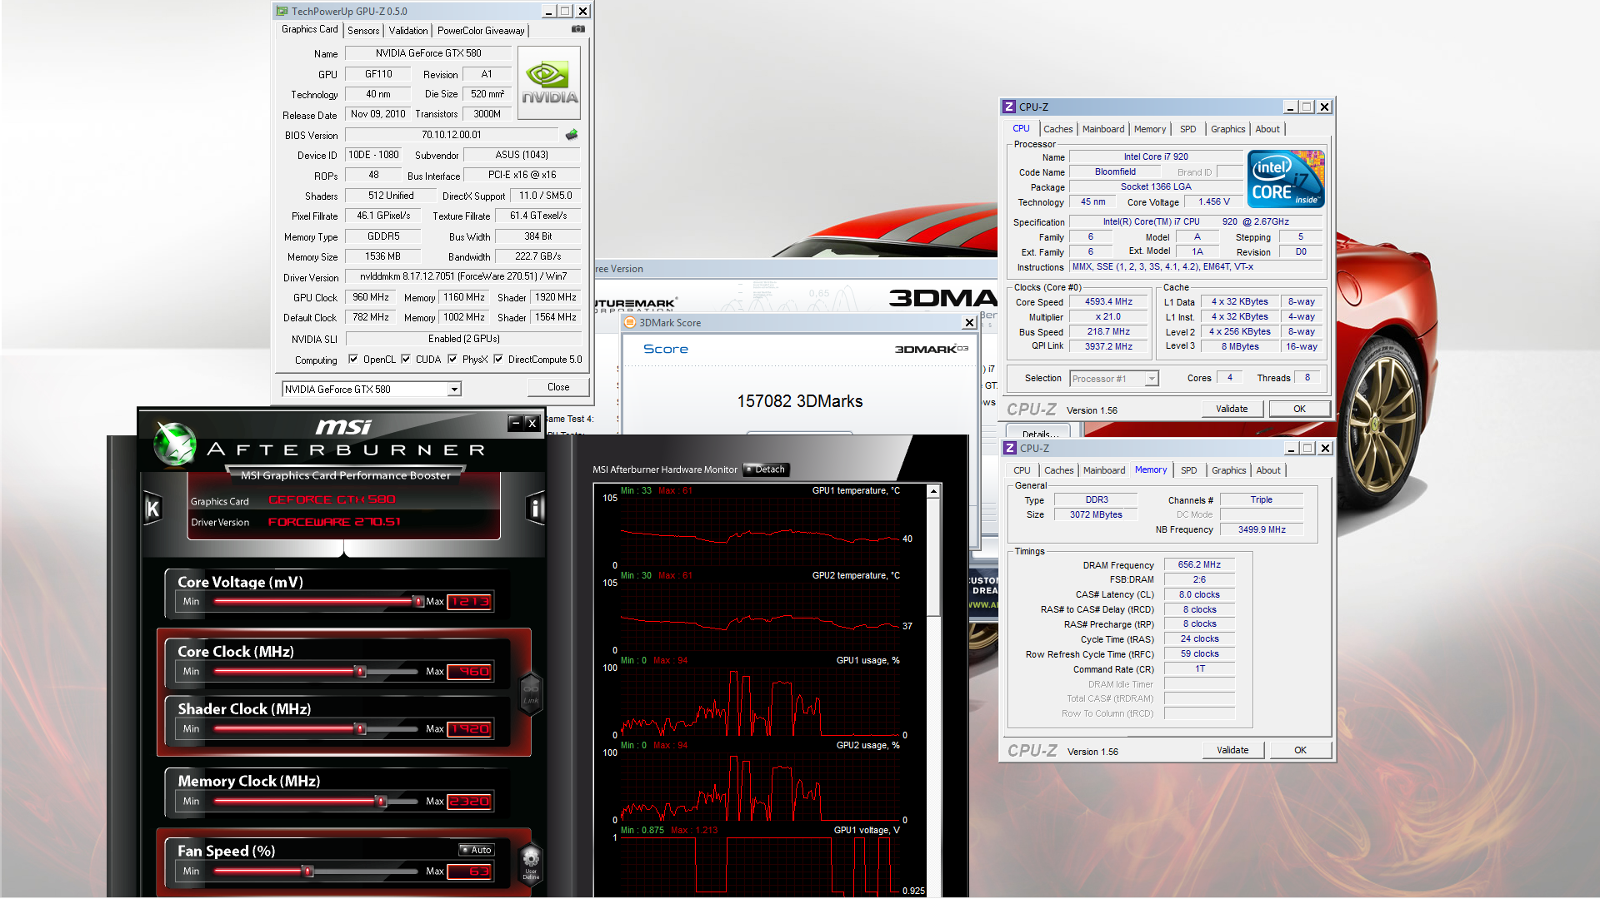The height and width of the screenshot is (899, 1600).
Task: Click the Close button in GPU-Z
Action: (558, 387)
